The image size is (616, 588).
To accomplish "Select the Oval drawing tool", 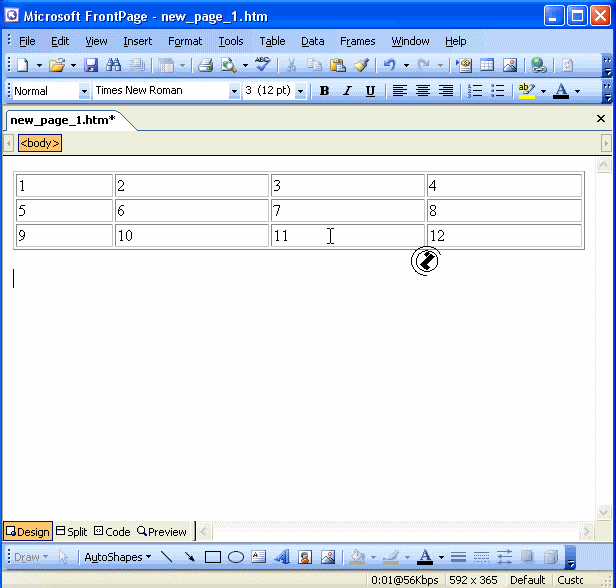I will (236, 557).
